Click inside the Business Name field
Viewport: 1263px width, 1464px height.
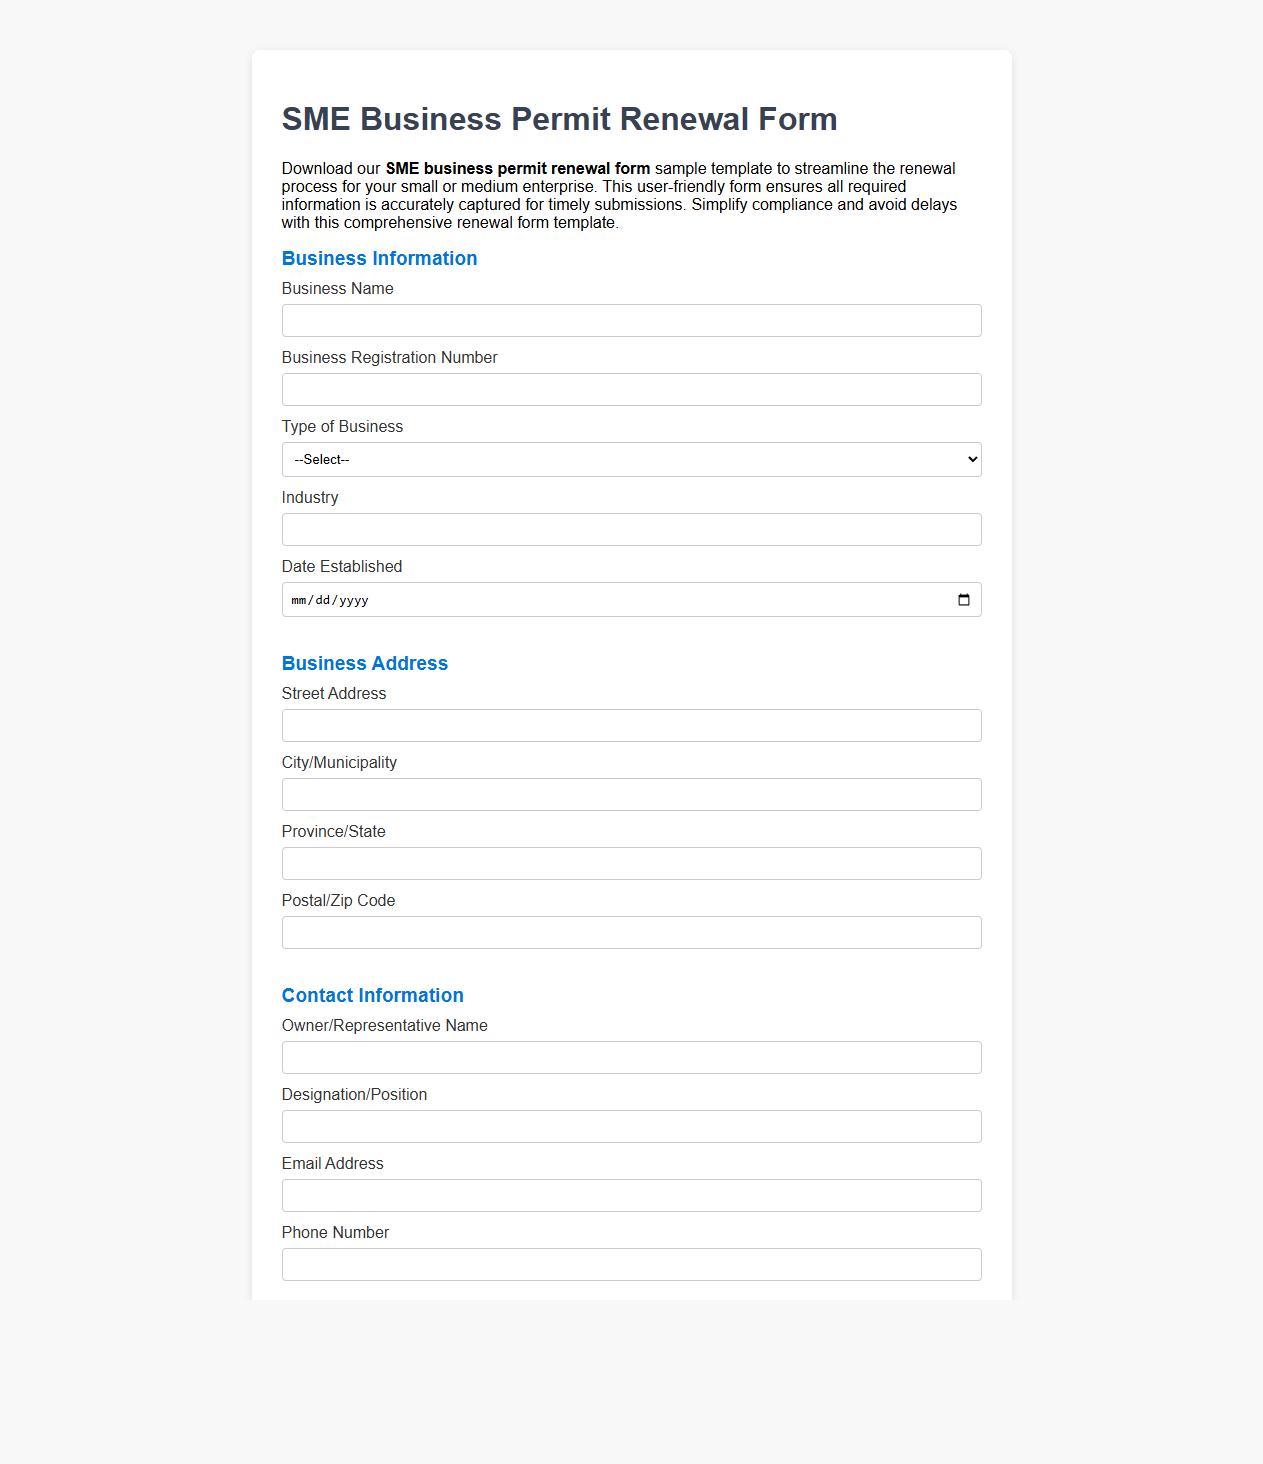coord(631,320)
